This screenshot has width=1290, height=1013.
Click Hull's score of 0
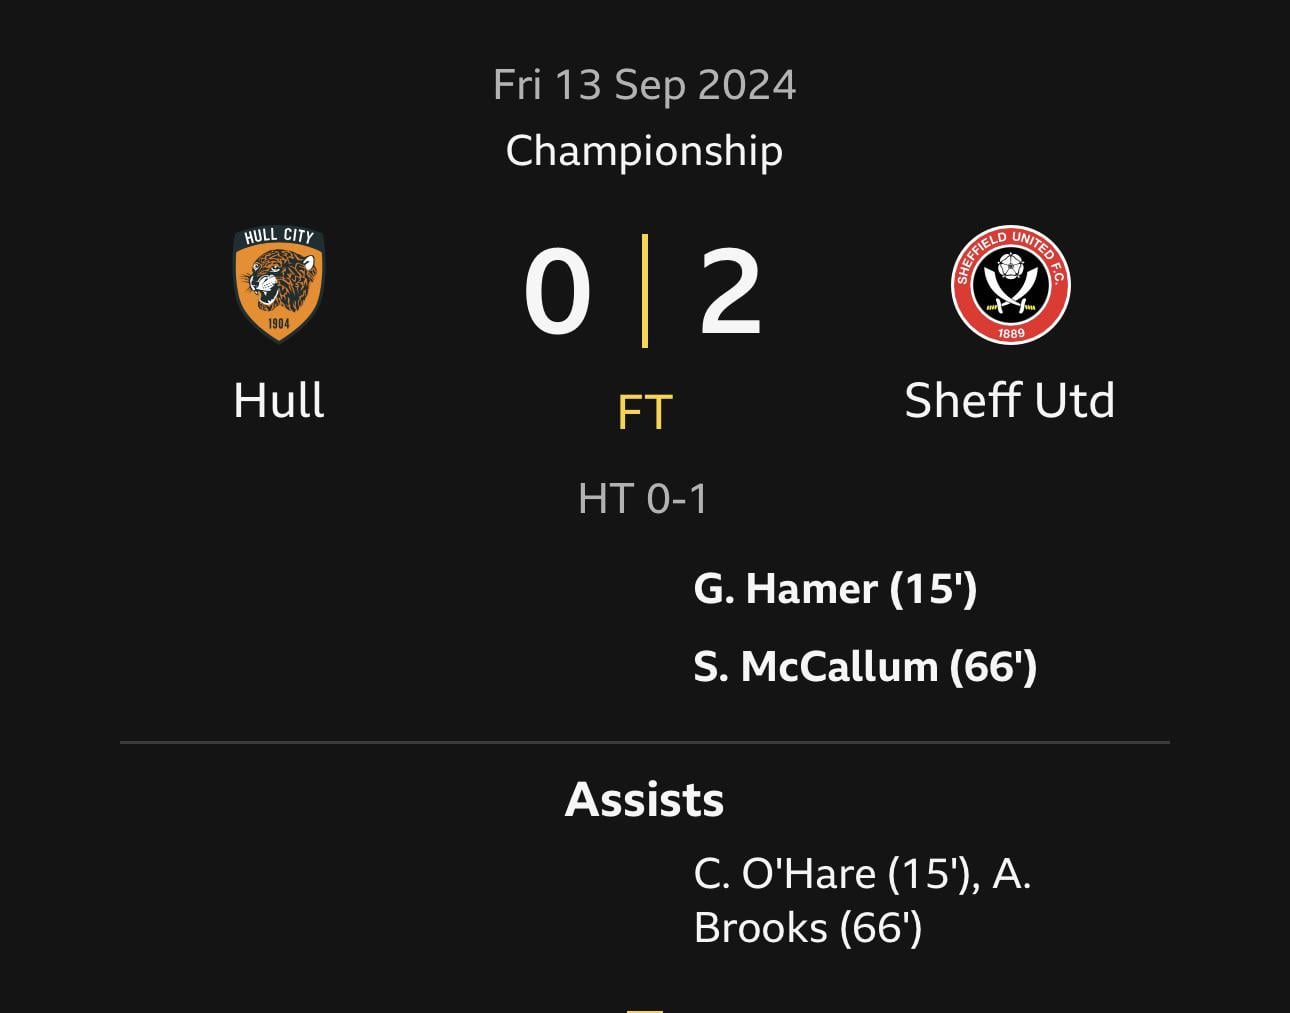[557, 292]
